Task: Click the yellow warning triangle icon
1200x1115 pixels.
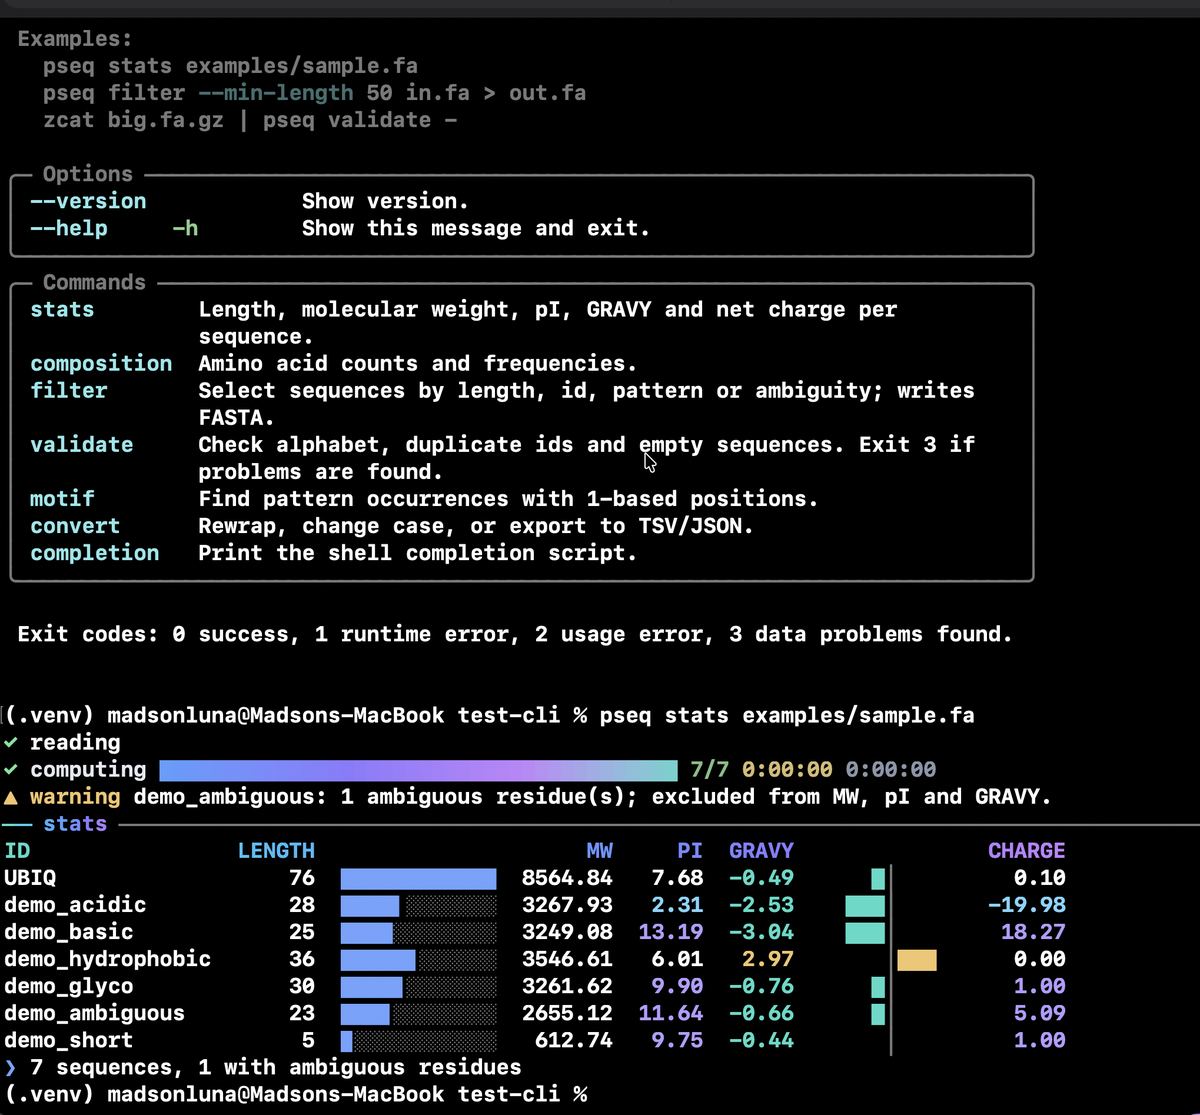Action: [10, 797]
